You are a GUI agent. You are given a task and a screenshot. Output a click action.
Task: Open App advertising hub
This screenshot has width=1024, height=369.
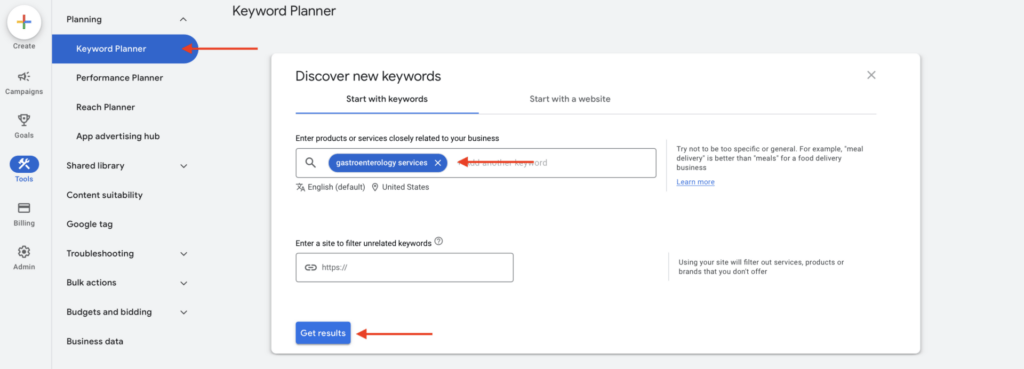tap(118, 136)
